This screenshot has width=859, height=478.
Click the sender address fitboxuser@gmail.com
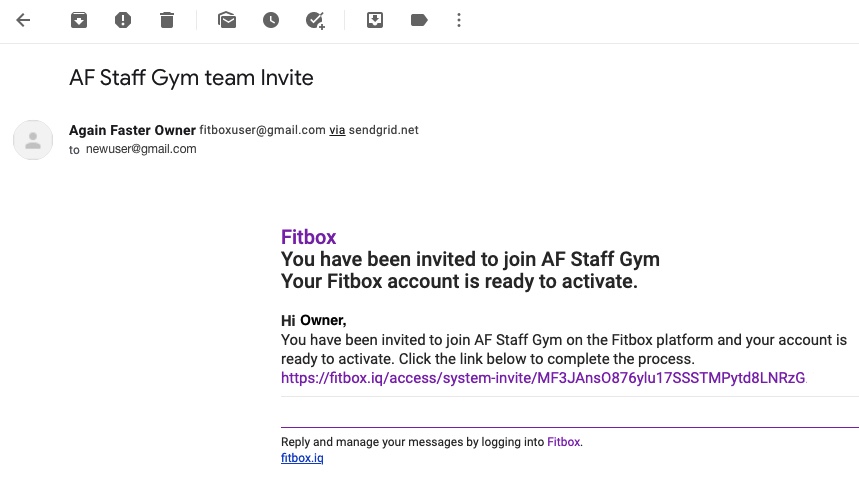coord(262,130)
